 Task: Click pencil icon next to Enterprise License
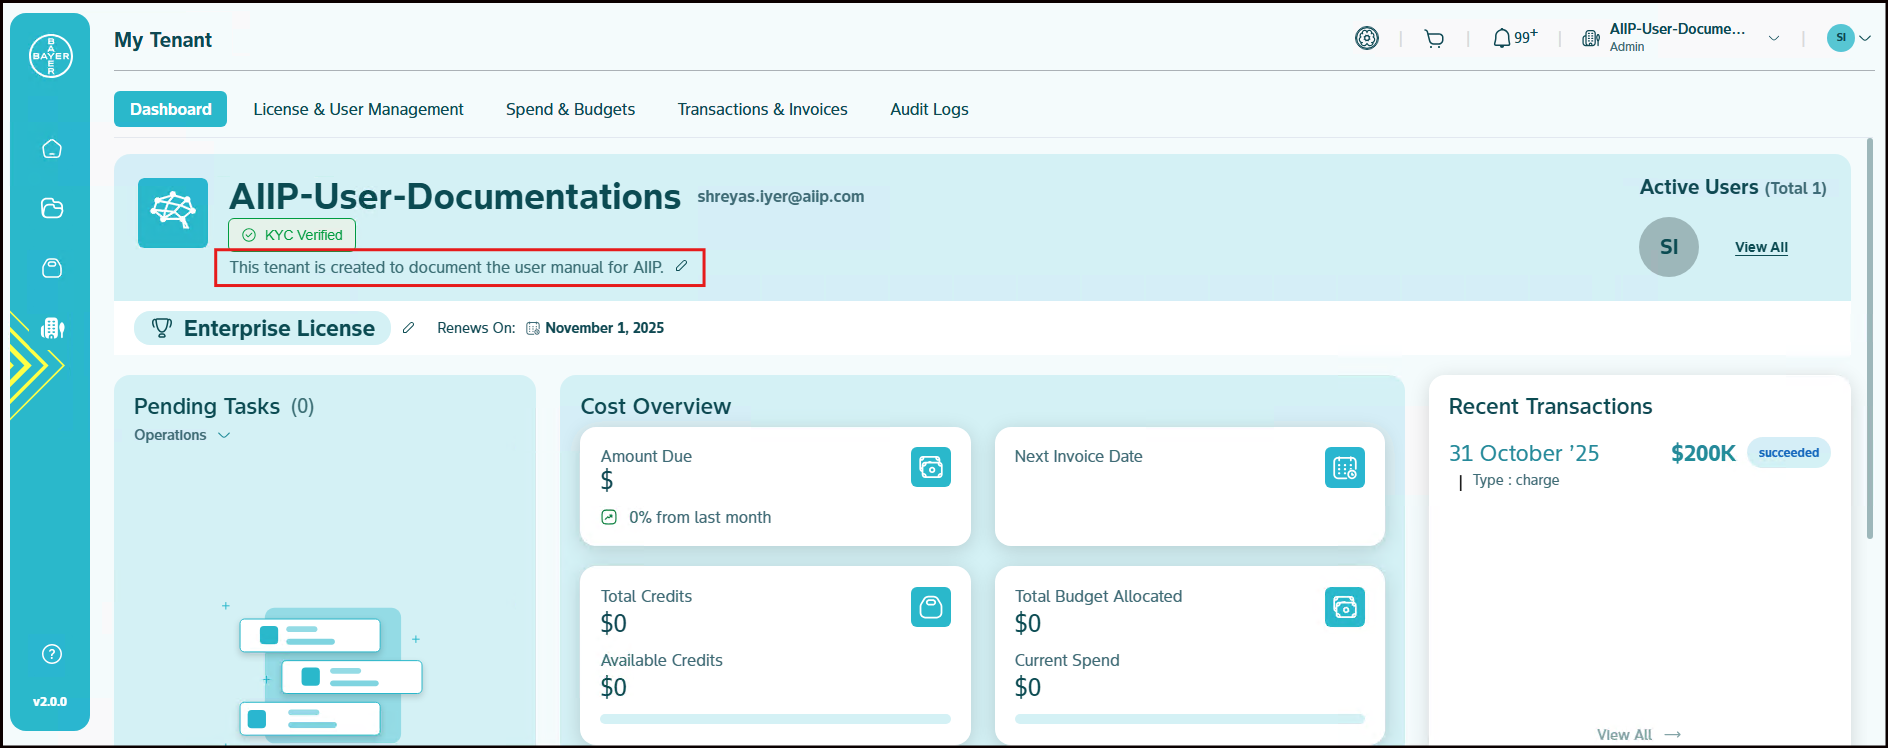click(408, 328)
